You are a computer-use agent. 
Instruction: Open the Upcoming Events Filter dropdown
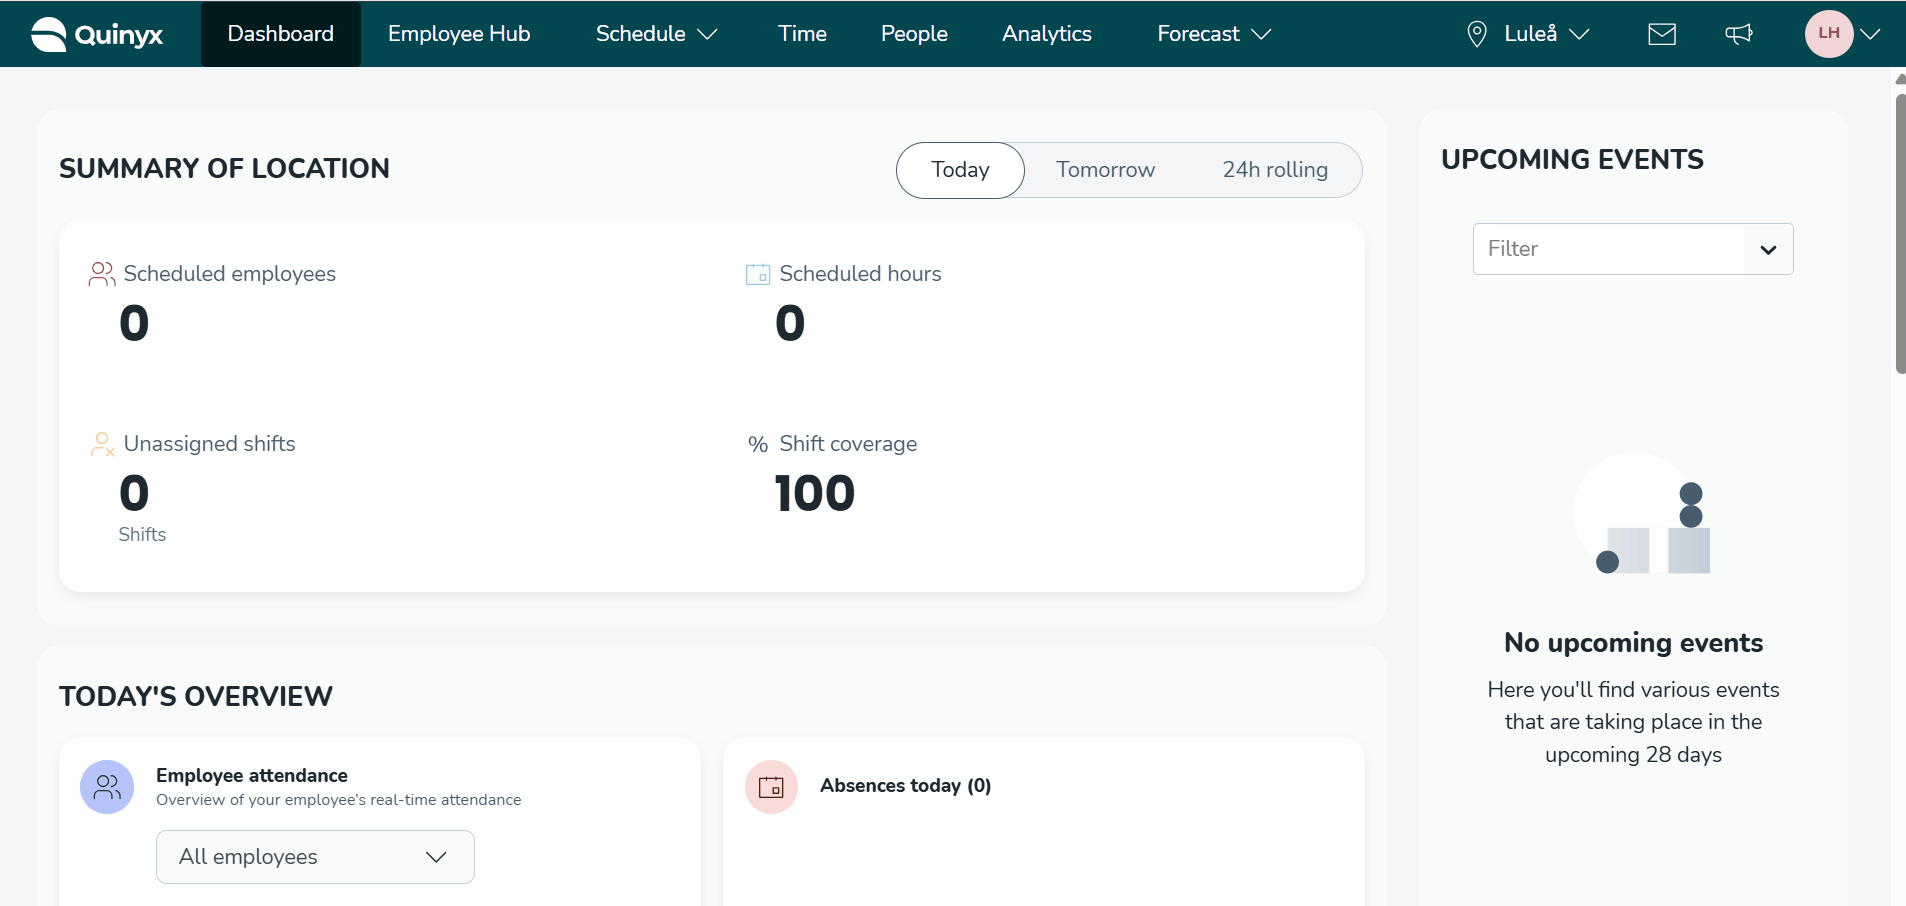point(1632,249)
